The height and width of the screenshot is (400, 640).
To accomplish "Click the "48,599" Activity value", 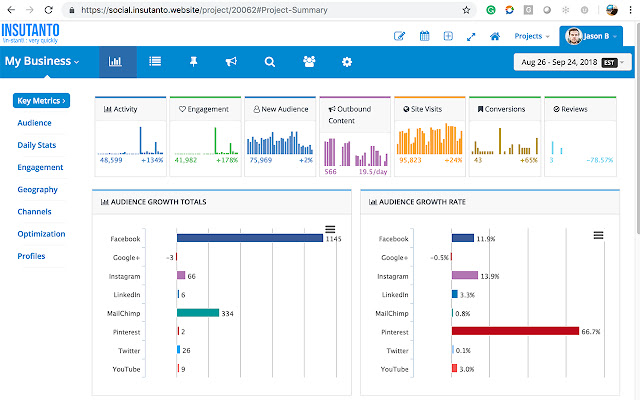I will coord(111,160).
